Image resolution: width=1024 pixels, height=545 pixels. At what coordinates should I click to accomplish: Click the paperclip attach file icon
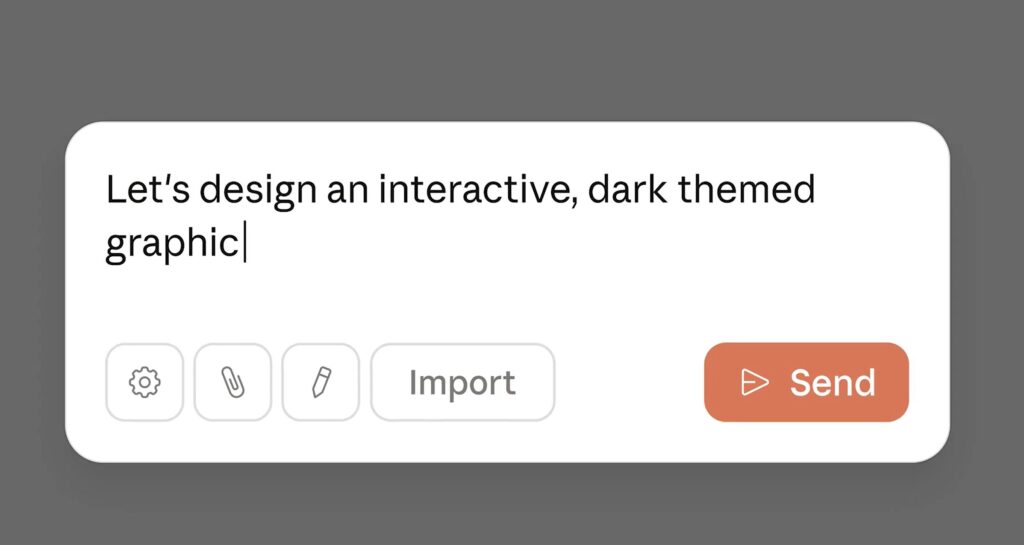[x=233, y=382]
